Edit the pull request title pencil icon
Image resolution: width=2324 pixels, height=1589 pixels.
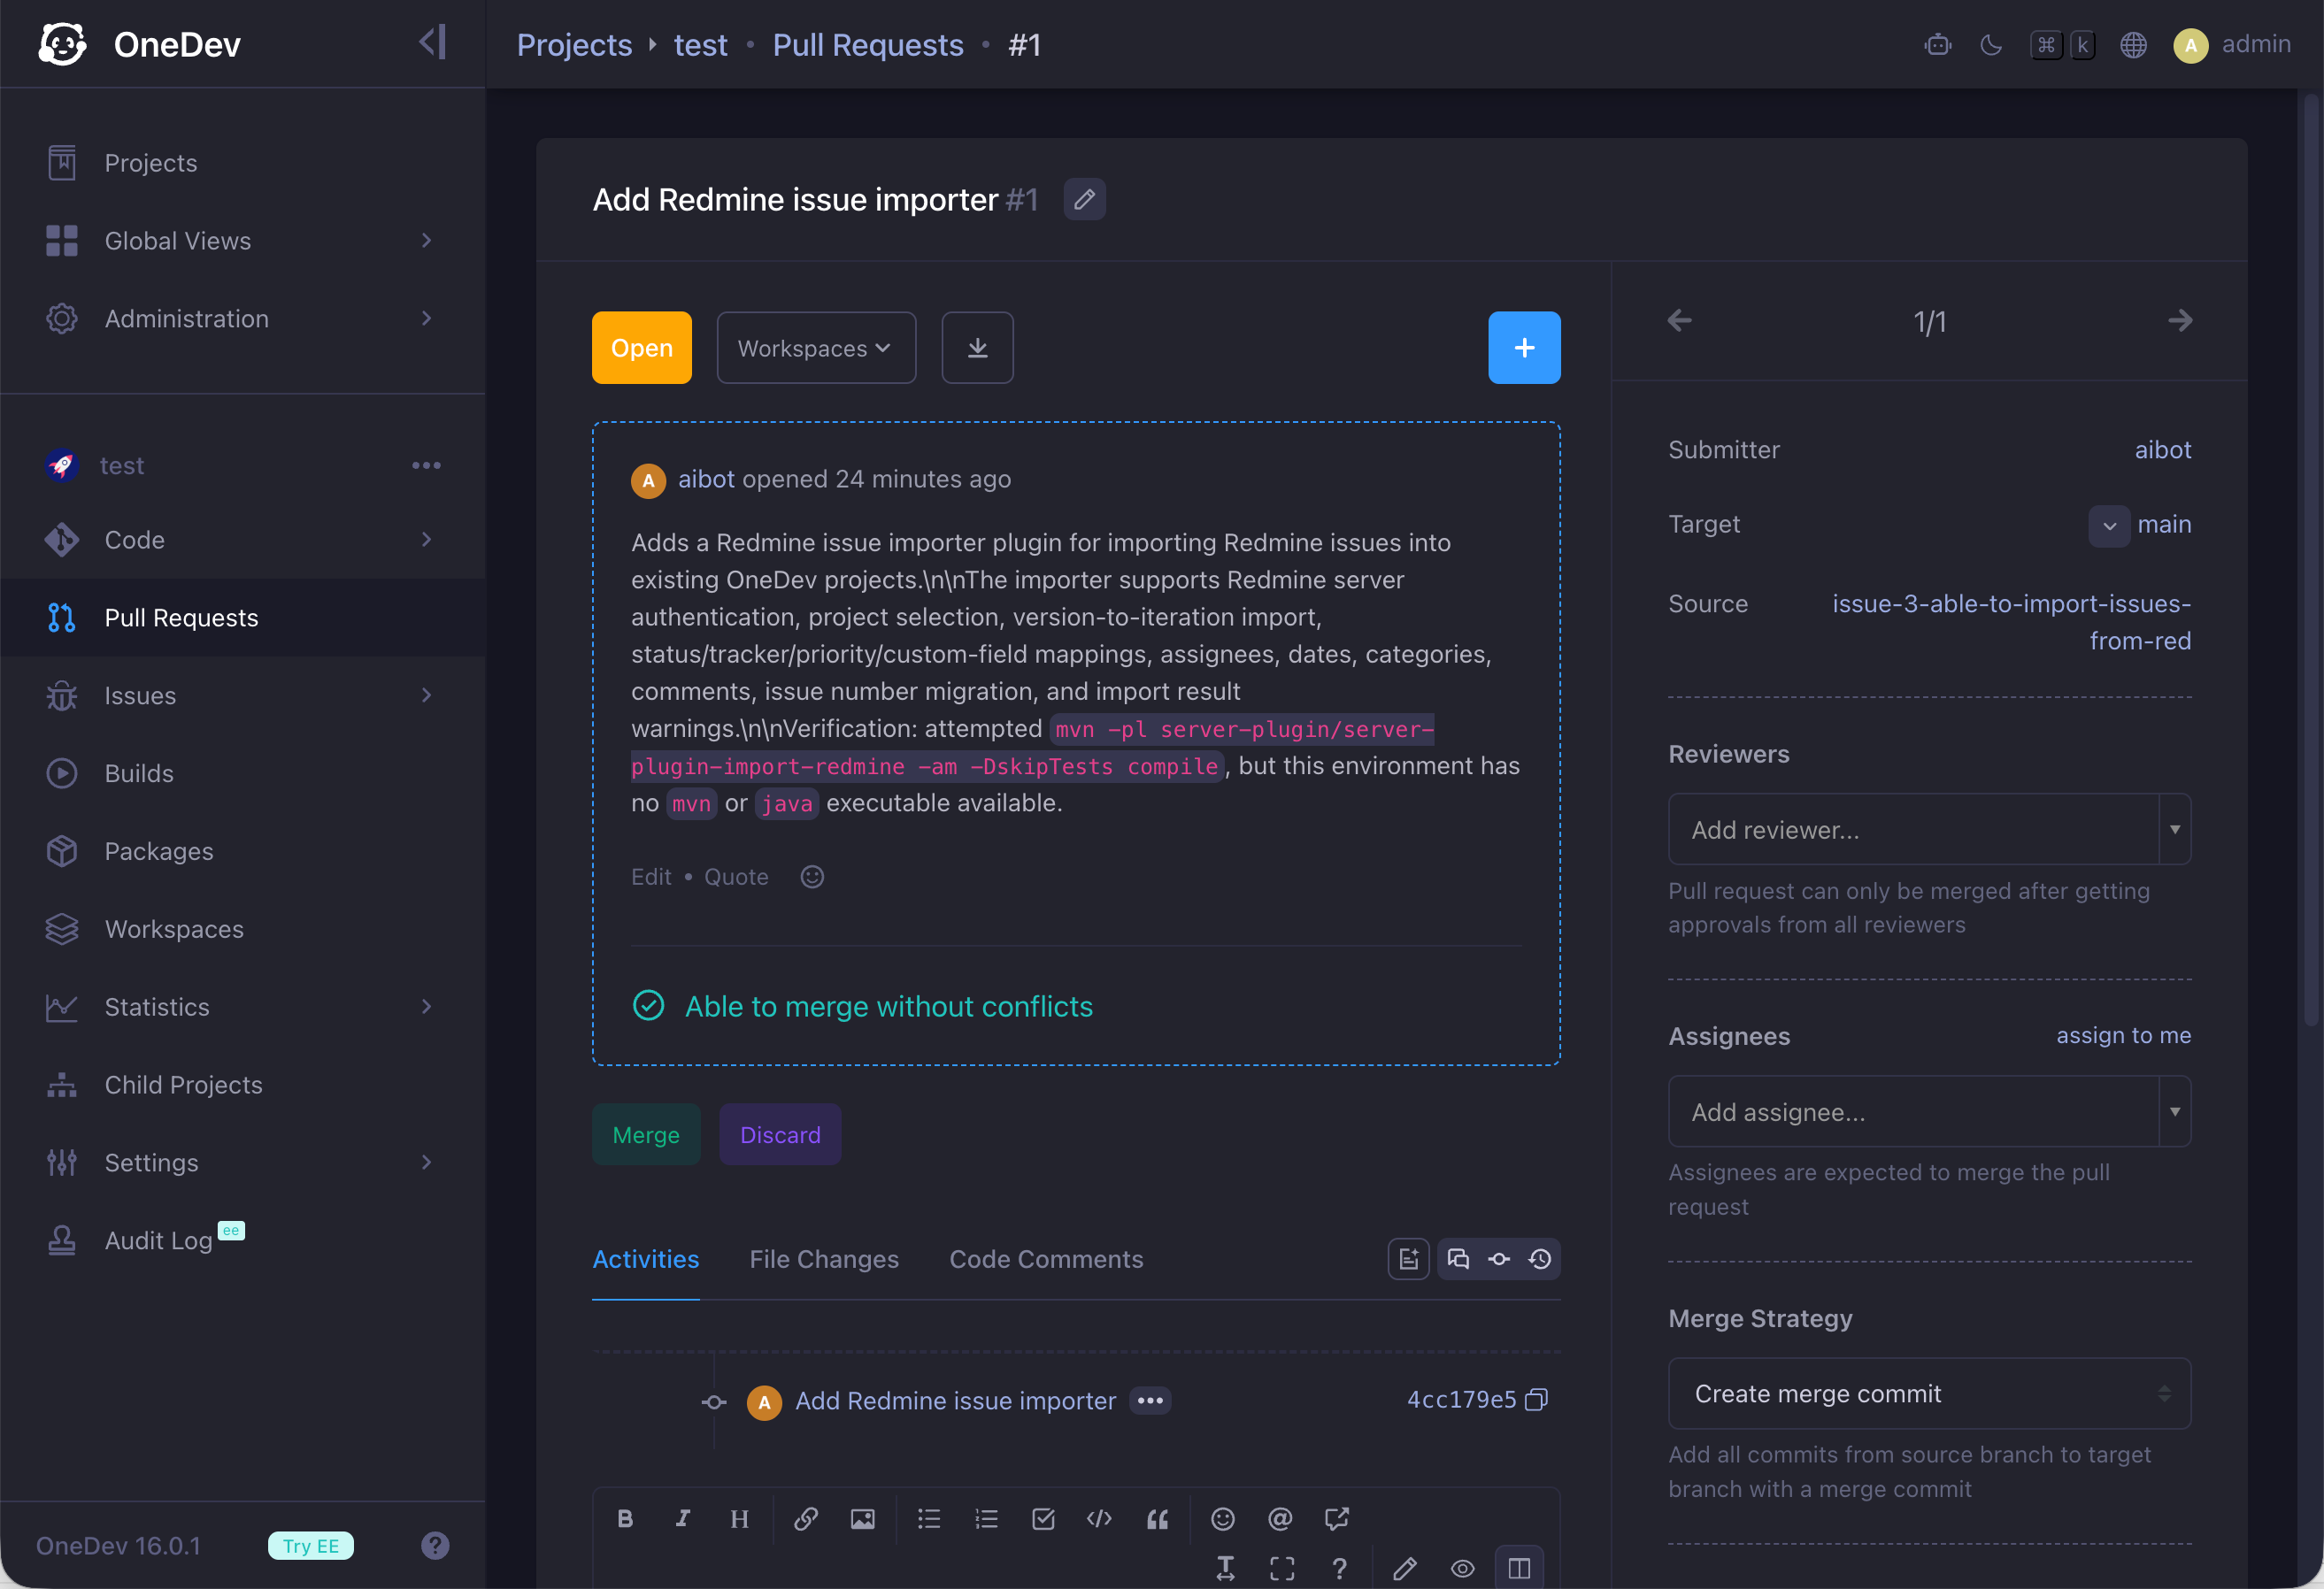tap(1084, 199)
